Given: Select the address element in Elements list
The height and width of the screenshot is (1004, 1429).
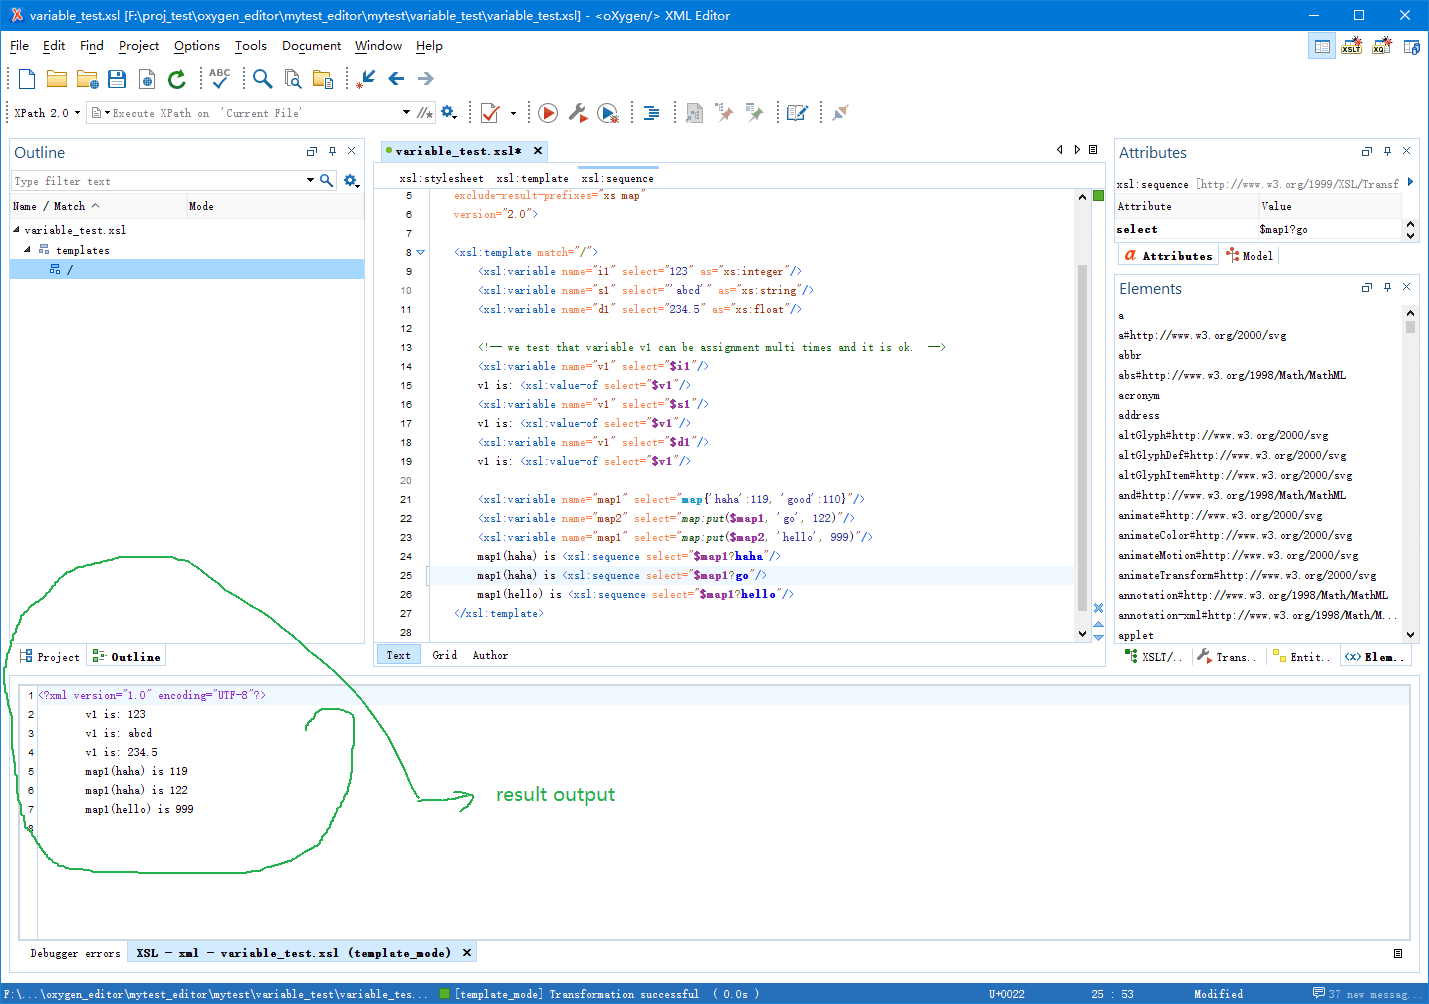Looking at the screenshot, I should [x=1139, y=415].
